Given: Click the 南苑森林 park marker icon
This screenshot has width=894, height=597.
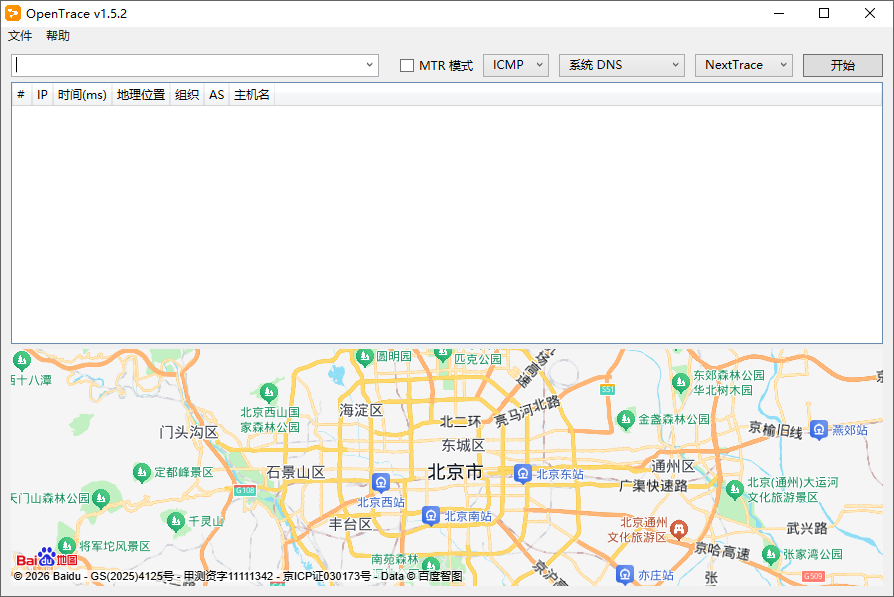Looking at the screenshot, I should pos(430,564).
